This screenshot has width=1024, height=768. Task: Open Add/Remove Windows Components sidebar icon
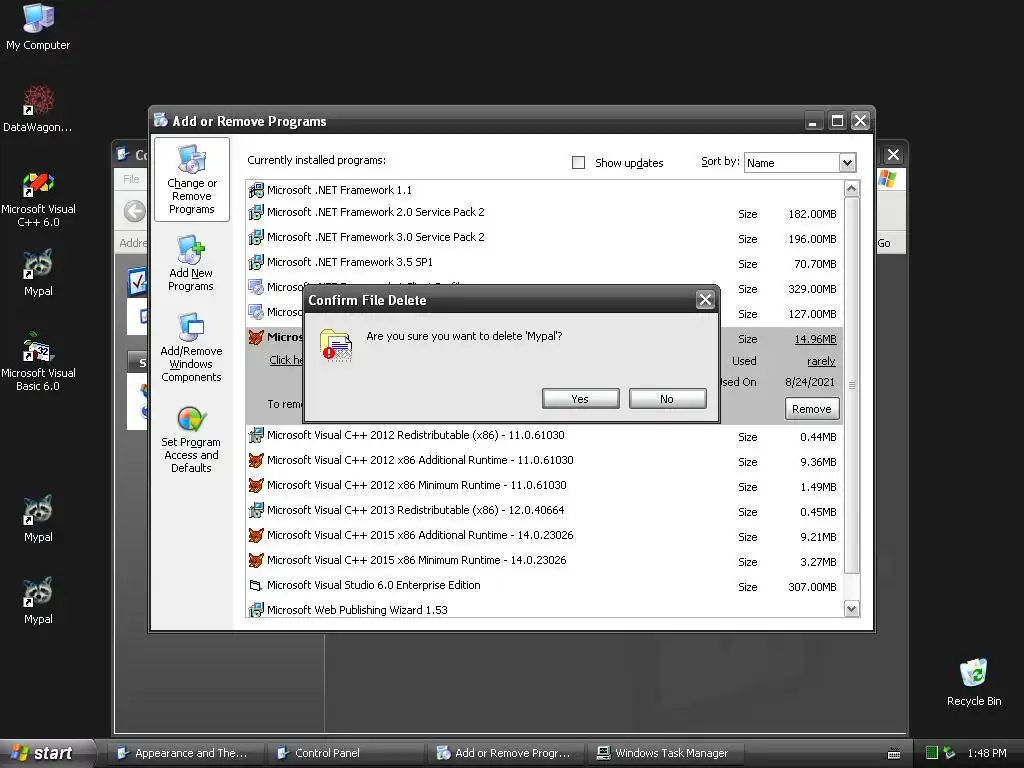(x=191, y=347)
